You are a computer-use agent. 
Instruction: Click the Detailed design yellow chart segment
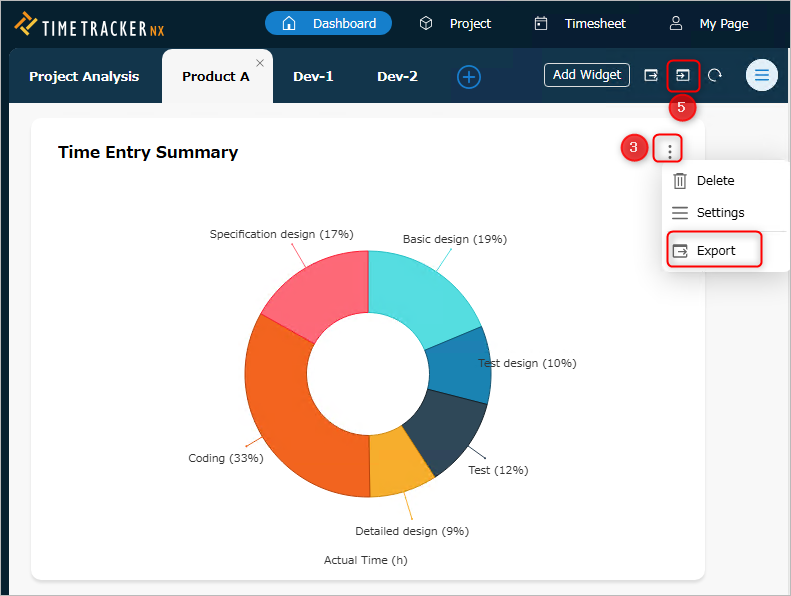point(396,464)
